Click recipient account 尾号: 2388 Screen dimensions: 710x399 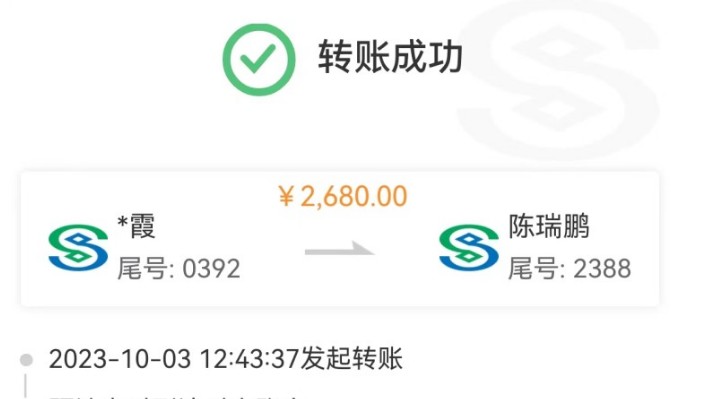[x=570, y=269]
